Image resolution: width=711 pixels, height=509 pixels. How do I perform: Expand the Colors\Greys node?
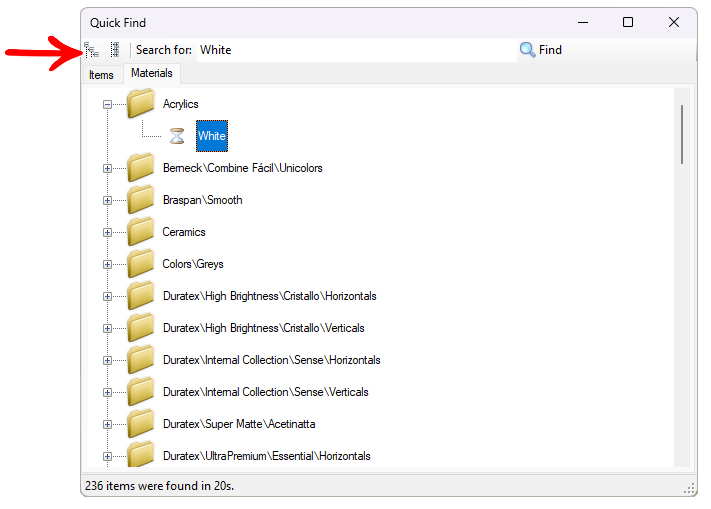[x=107, y=264]
